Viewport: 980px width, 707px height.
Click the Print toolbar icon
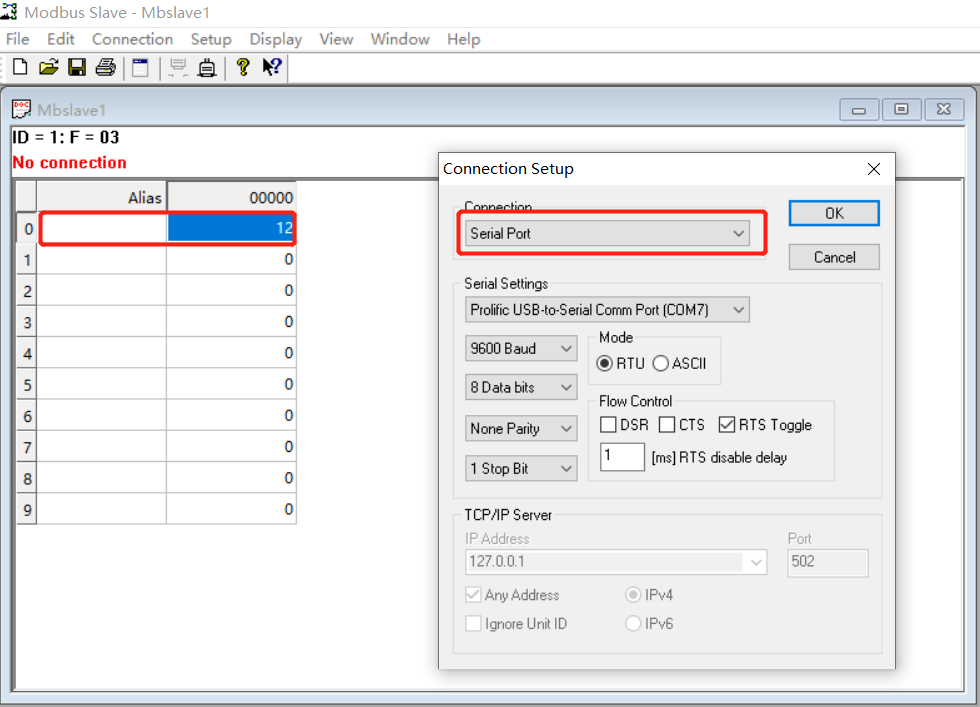click(x=105, y=67)
